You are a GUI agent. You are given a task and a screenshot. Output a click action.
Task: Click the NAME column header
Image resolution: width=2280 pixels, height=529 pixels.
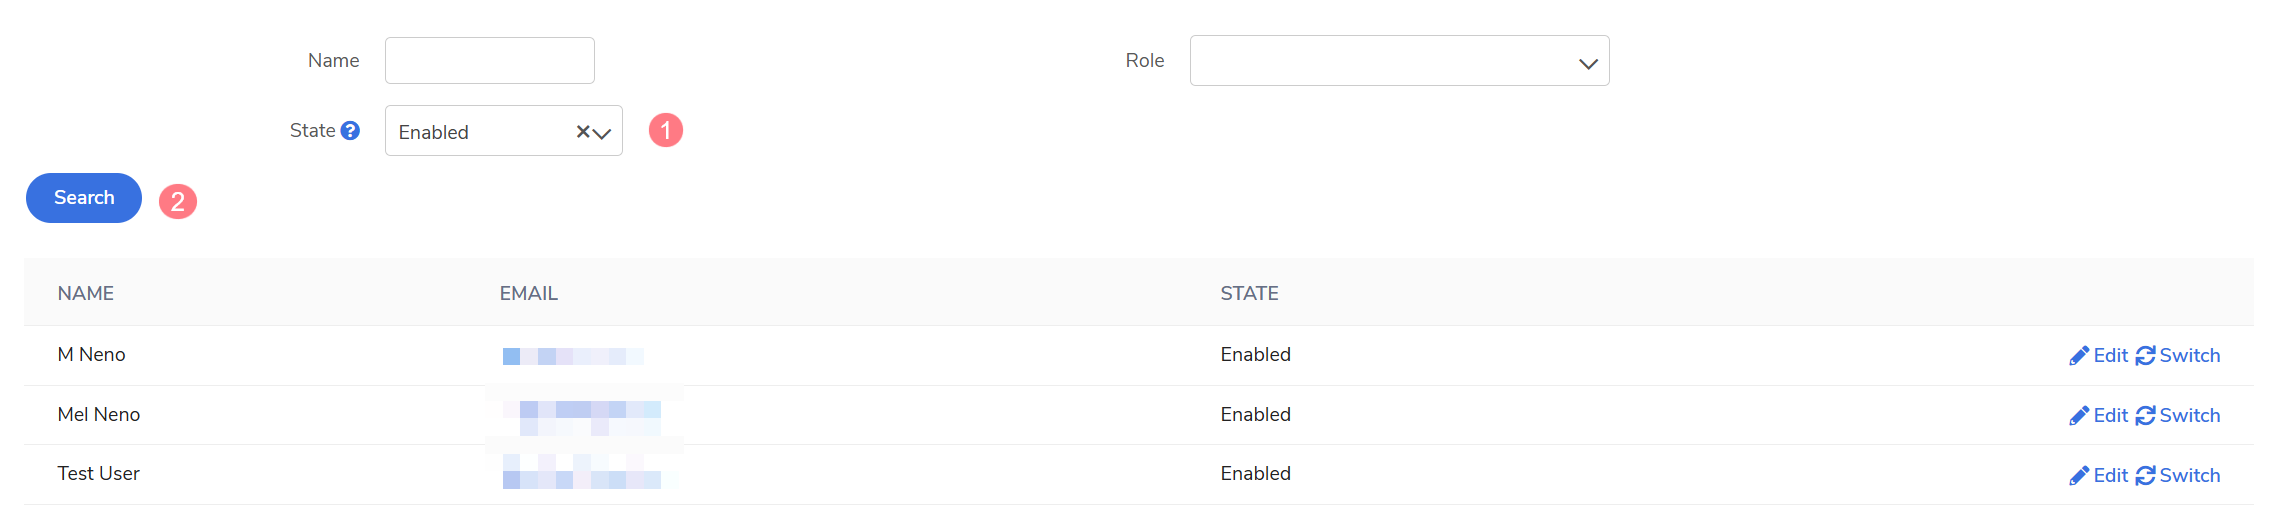click(86, 293)
